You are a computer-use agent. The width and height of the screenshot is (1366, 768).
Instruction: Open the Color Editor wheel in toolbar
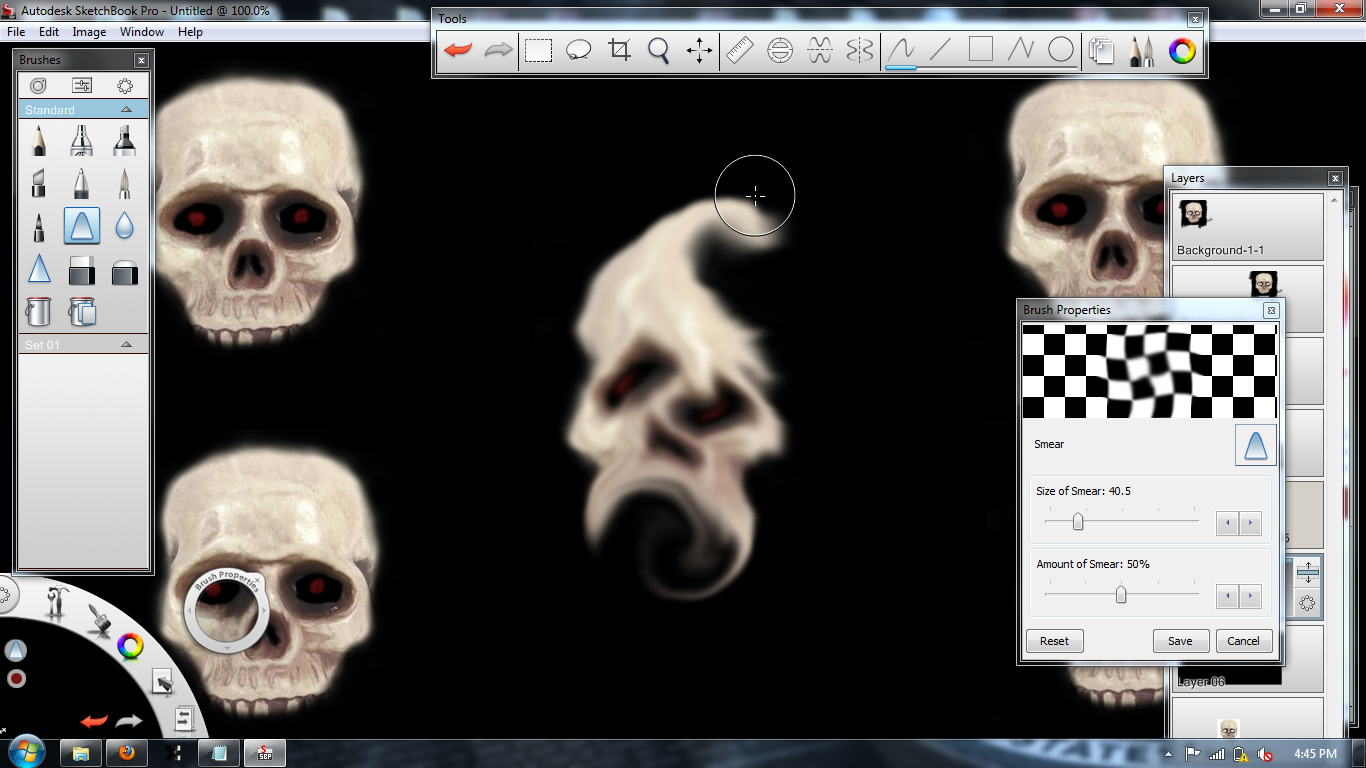coord(1182,50)
